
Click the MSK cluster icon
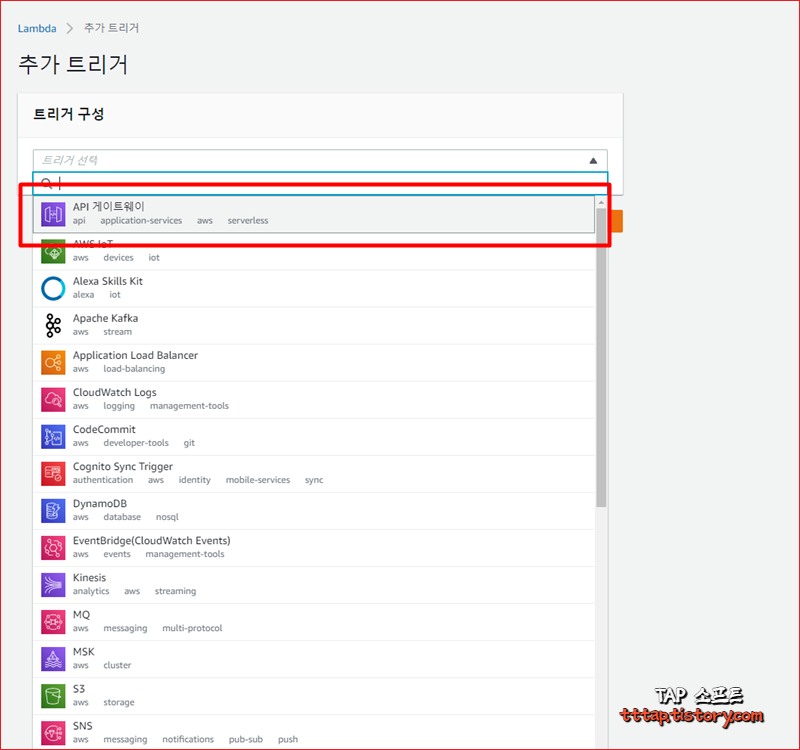(53, 659)
